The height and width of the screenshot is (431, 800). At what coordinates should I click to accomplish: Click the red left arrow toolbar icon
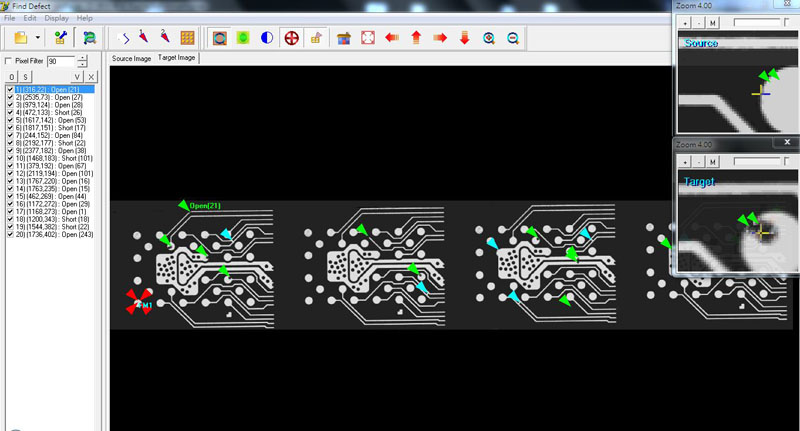[x=391, y=38]
